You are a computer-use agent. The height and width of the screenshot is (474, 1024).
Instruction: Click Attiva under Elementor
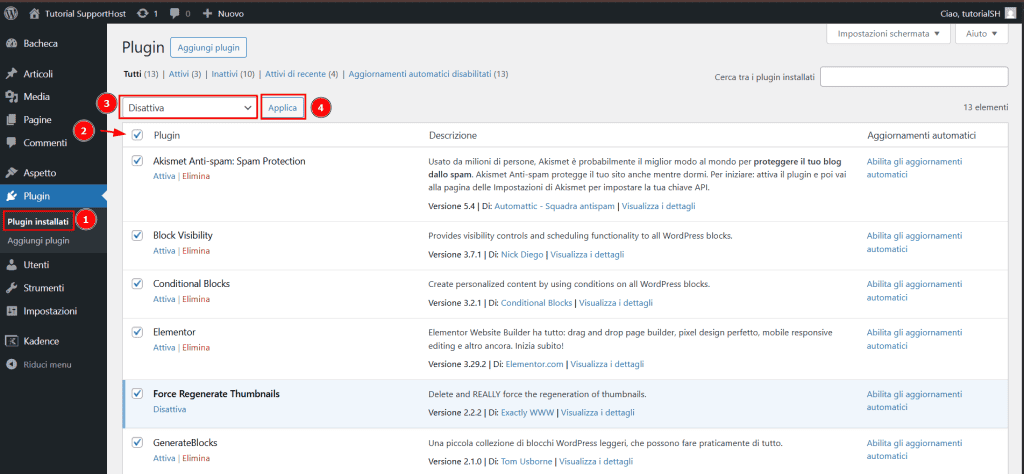[x=164, y=347]
